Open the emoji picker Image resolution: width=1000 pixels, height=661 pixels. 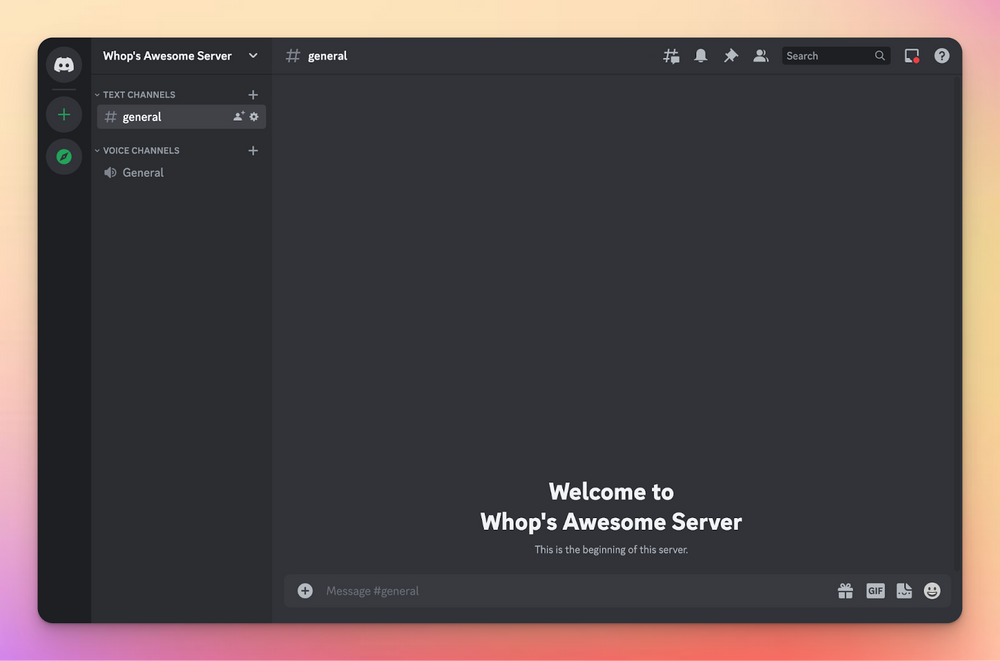tap(932, 591)
